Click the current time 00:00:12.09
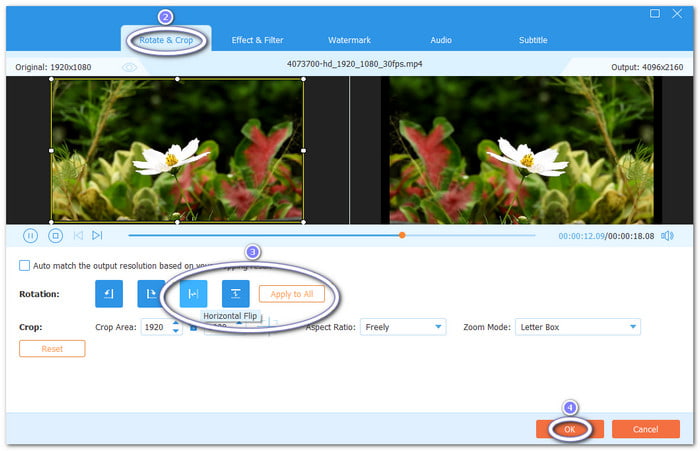700x451 pixels. [x=581, y=236]
